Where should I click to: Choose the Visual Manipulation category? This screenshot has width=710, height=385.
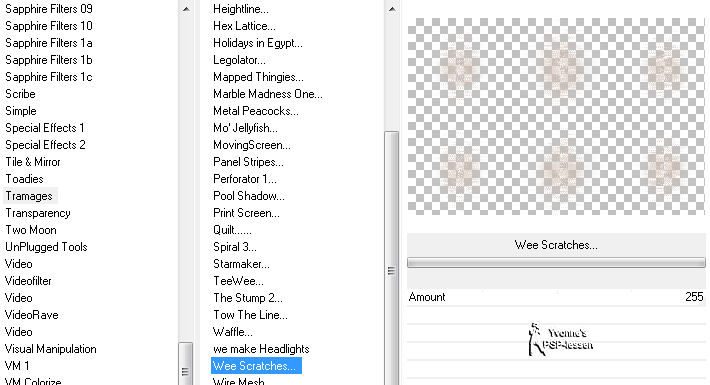pyautogui.click(x=51, y=349)
